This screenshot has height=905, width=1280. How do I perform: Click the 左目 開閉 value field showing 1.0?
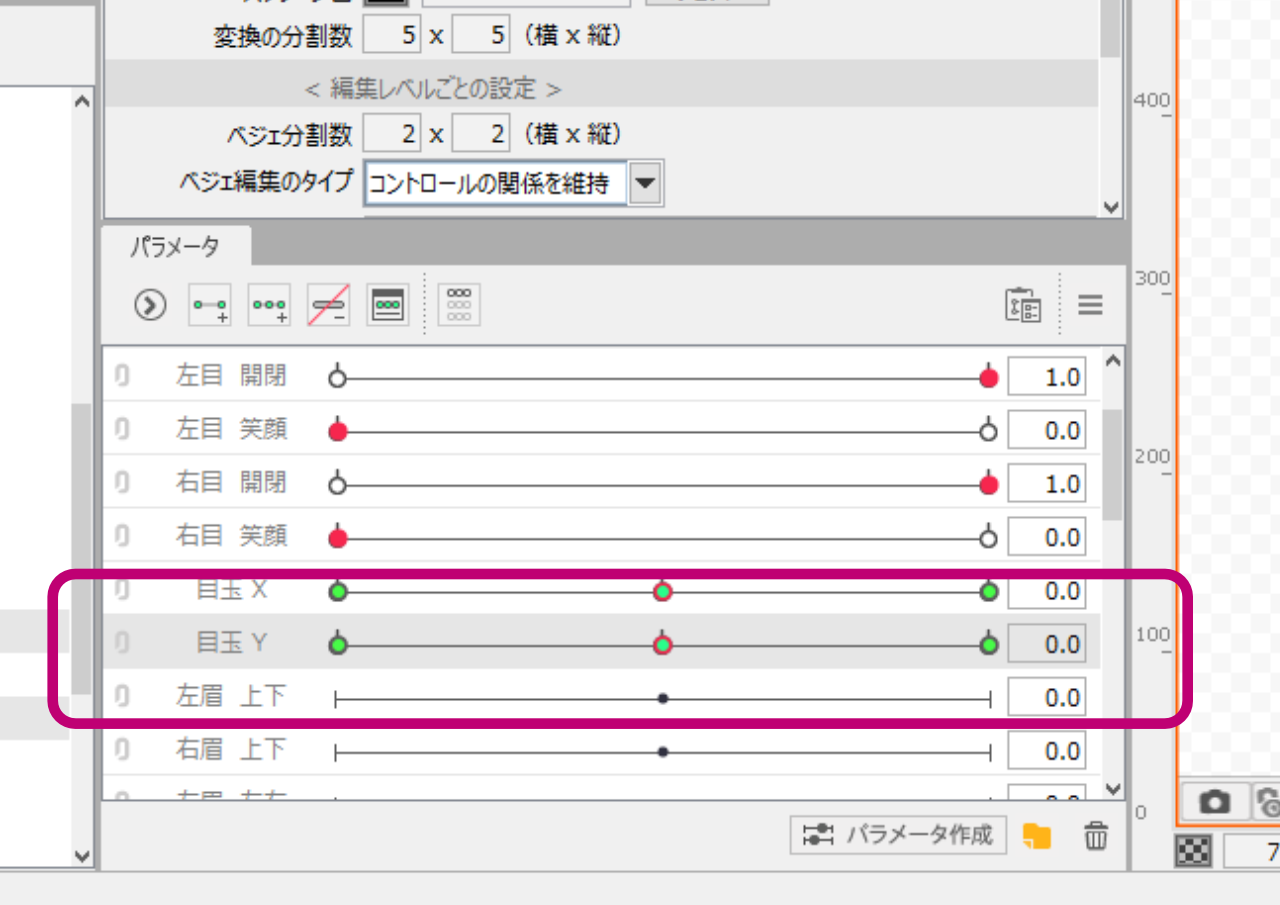click(x=1047, y=377)
